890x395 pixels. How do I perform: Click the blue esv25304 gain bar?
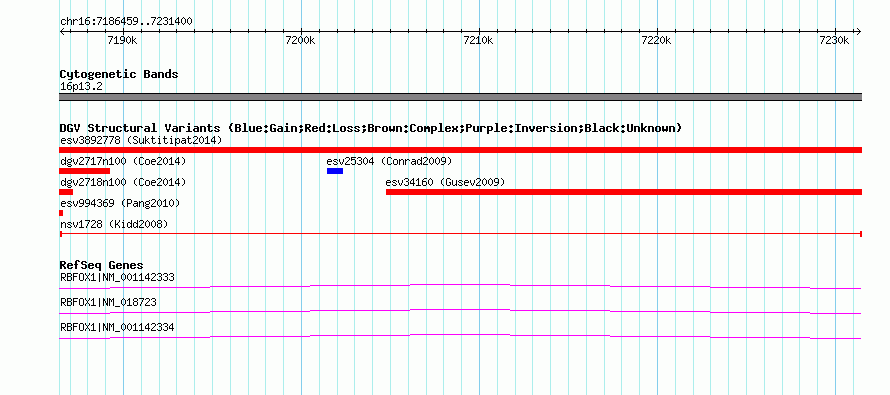[335, 171]
